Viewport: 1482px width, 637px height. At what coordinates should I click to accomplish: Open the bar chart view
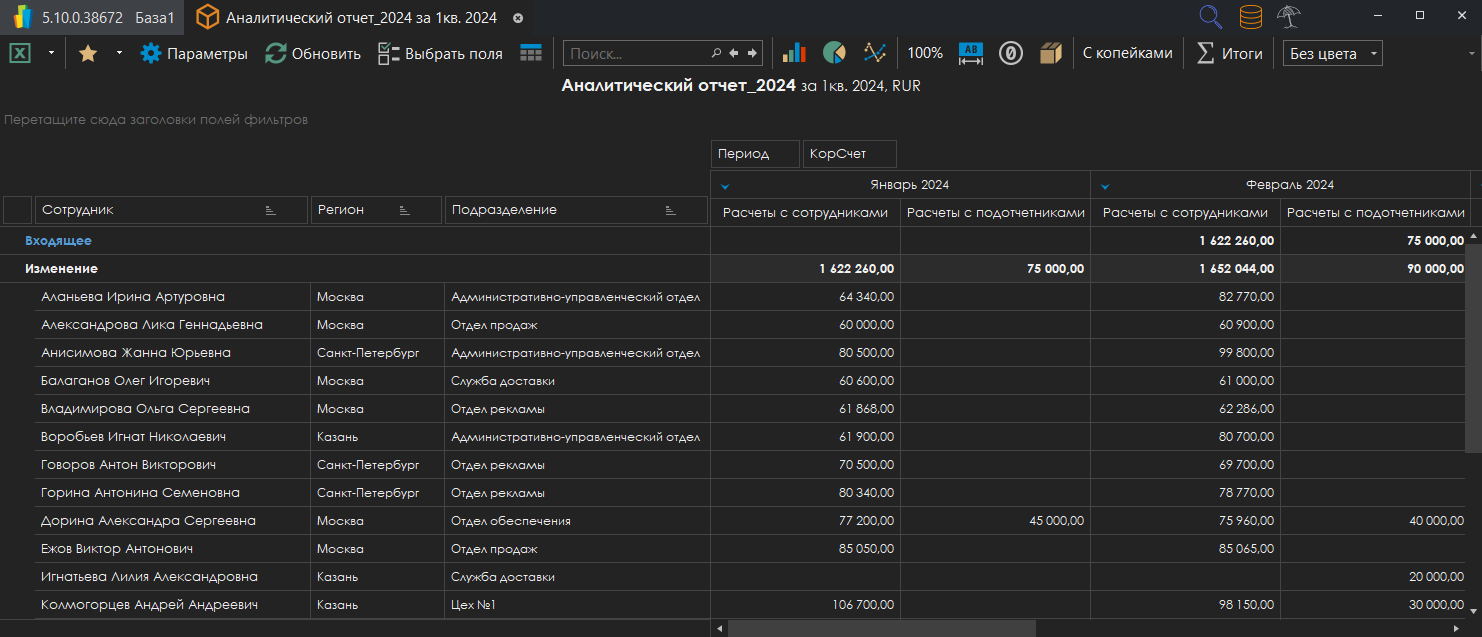pyautogui.click(x=794, y=54)
